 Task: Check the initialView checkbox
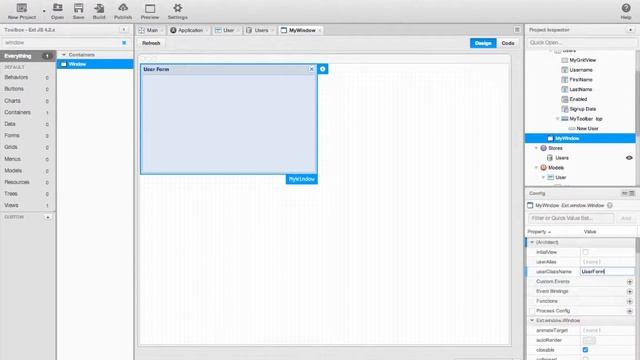point(585,252)
